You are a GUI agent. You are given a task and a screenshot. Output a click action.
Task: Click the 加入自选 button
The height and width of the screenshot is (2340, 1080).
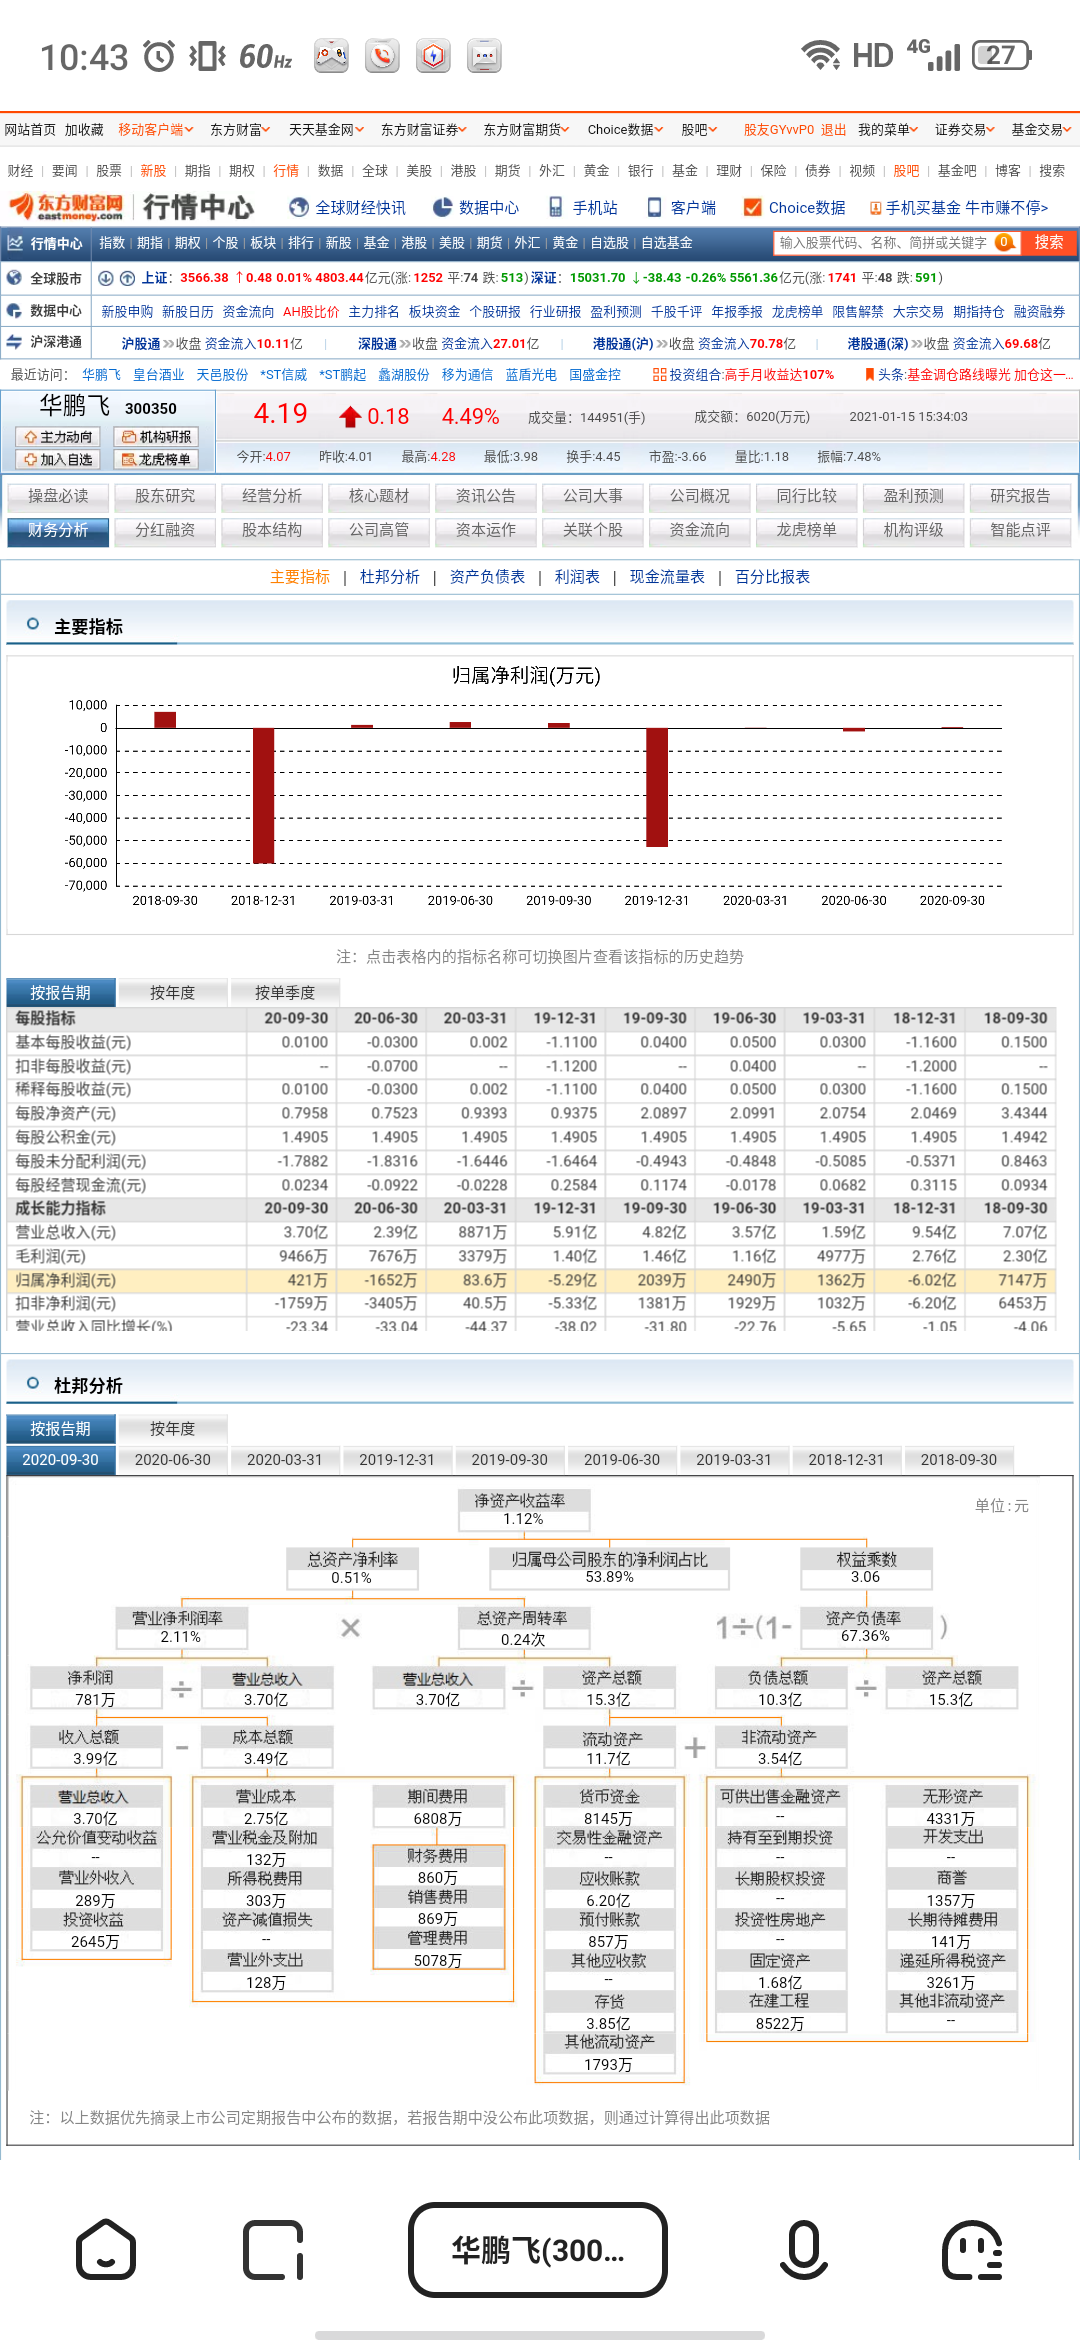[x=58, y=460]
